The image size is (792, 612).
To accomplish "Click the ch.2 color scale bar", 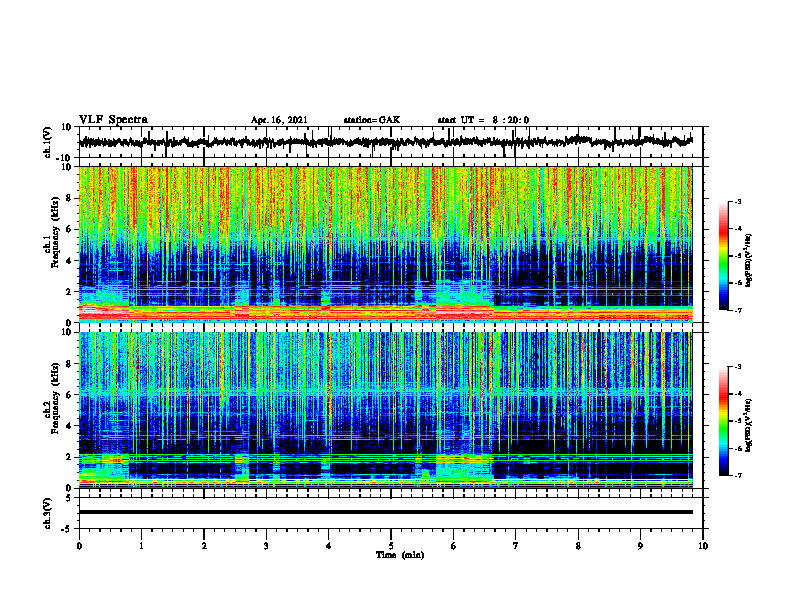I will coord(723,421).
